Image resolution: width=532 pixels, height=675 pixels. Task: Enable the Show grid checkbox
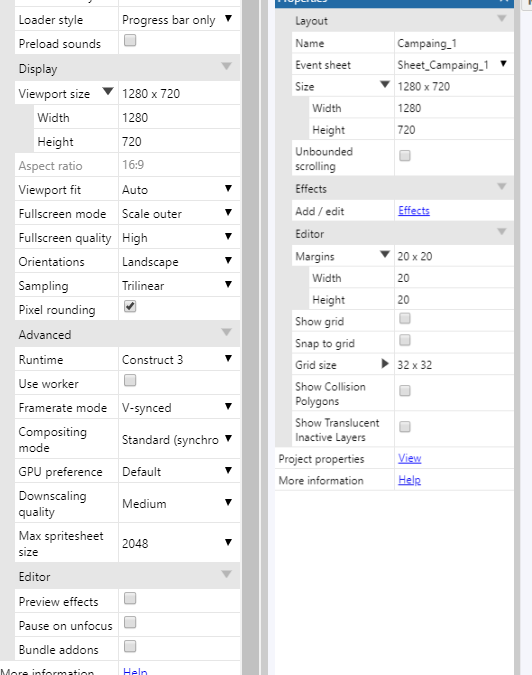point(405,319)
